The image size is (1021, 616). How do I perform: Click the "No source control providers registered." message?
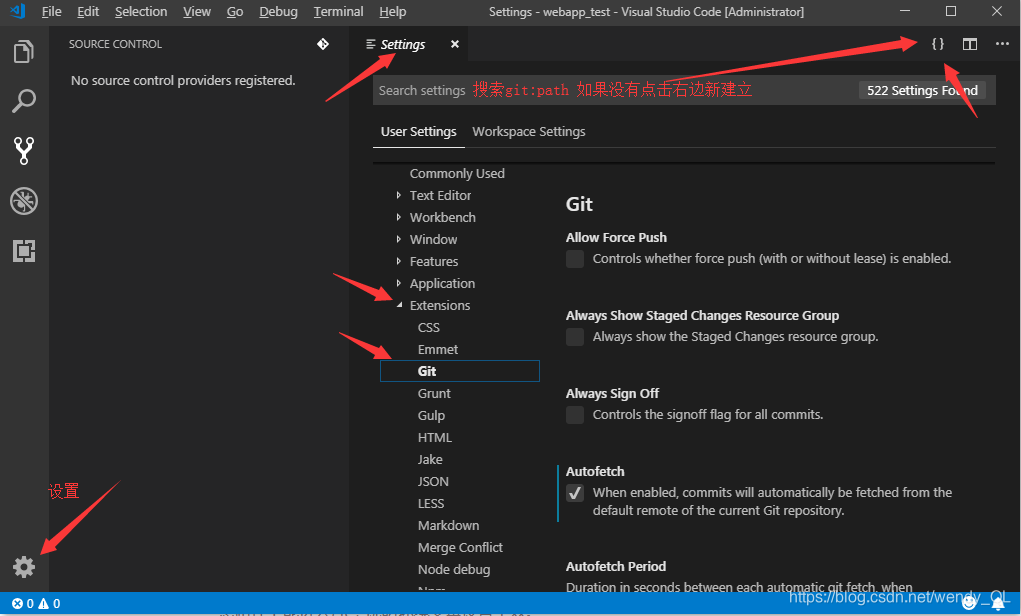click(x=183, y=81)
